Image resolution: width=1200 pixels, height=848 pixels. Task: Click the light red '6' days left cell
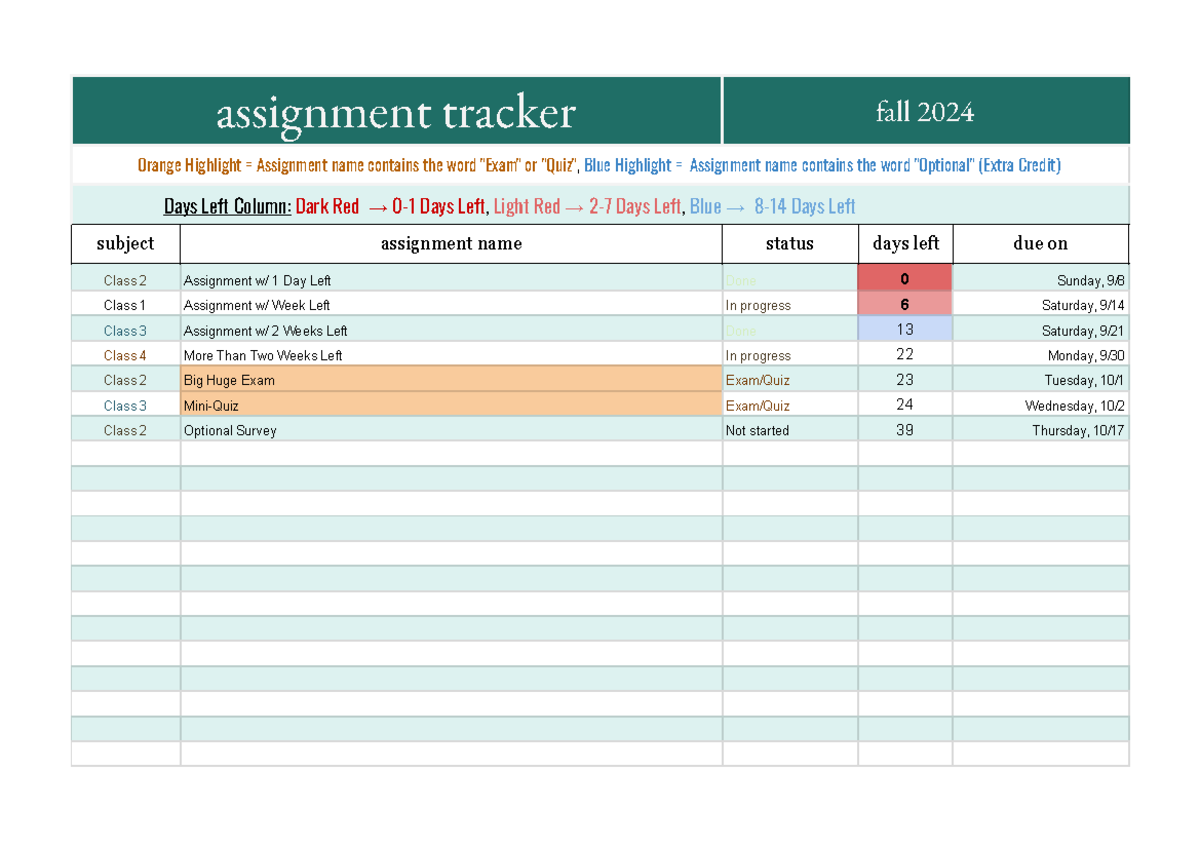click(x=905, y=304)
